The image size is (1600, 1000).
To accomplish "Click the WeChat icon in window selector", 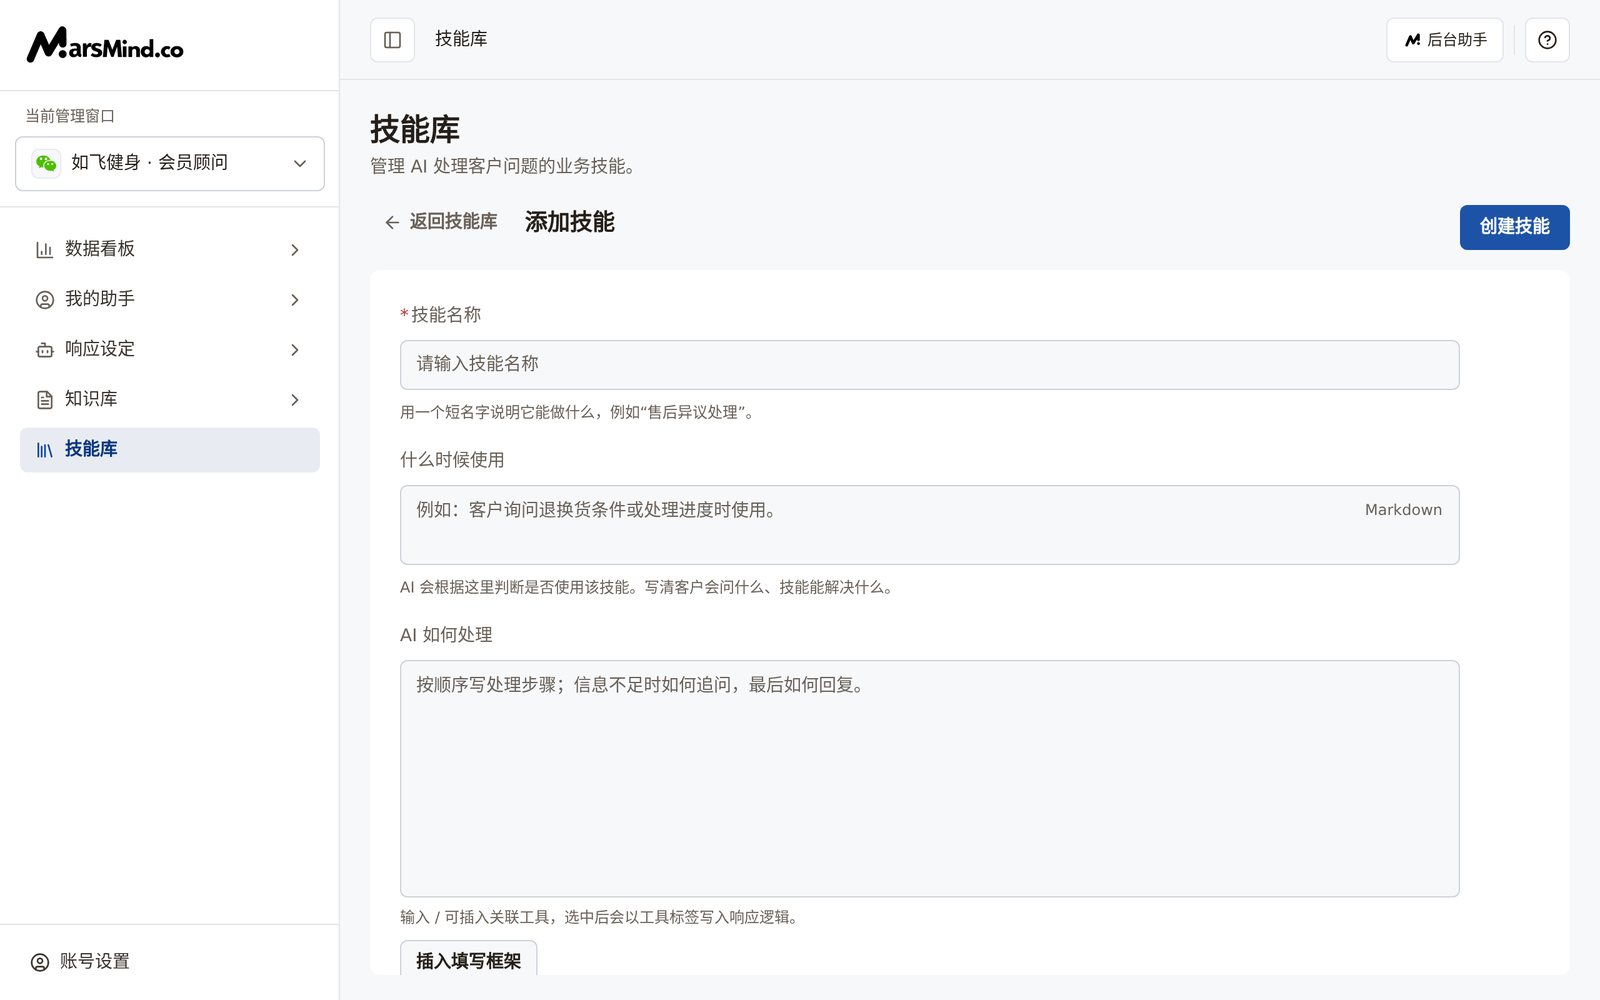I will point(46,163).
